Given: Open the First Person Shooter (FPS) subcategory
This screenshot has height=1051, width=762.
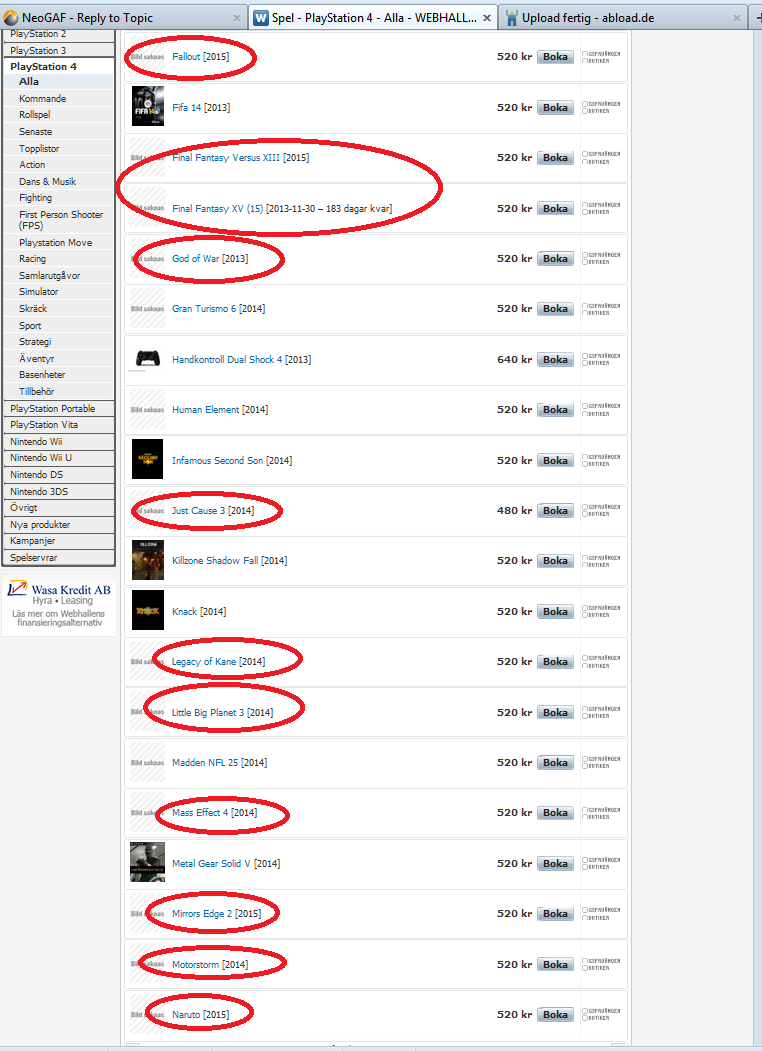Looking at the screenshot, I should coord(59,220).
